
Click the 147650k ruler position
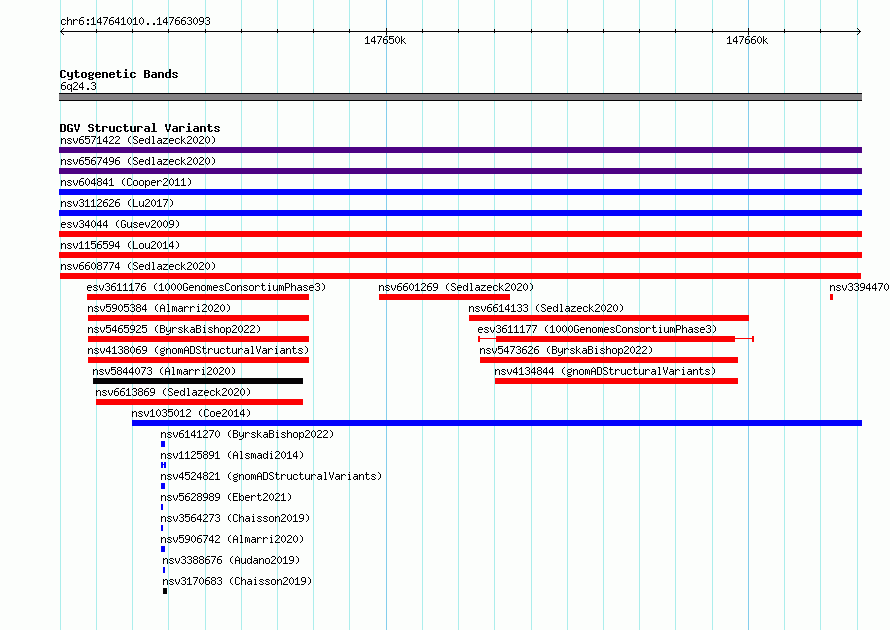385,40
